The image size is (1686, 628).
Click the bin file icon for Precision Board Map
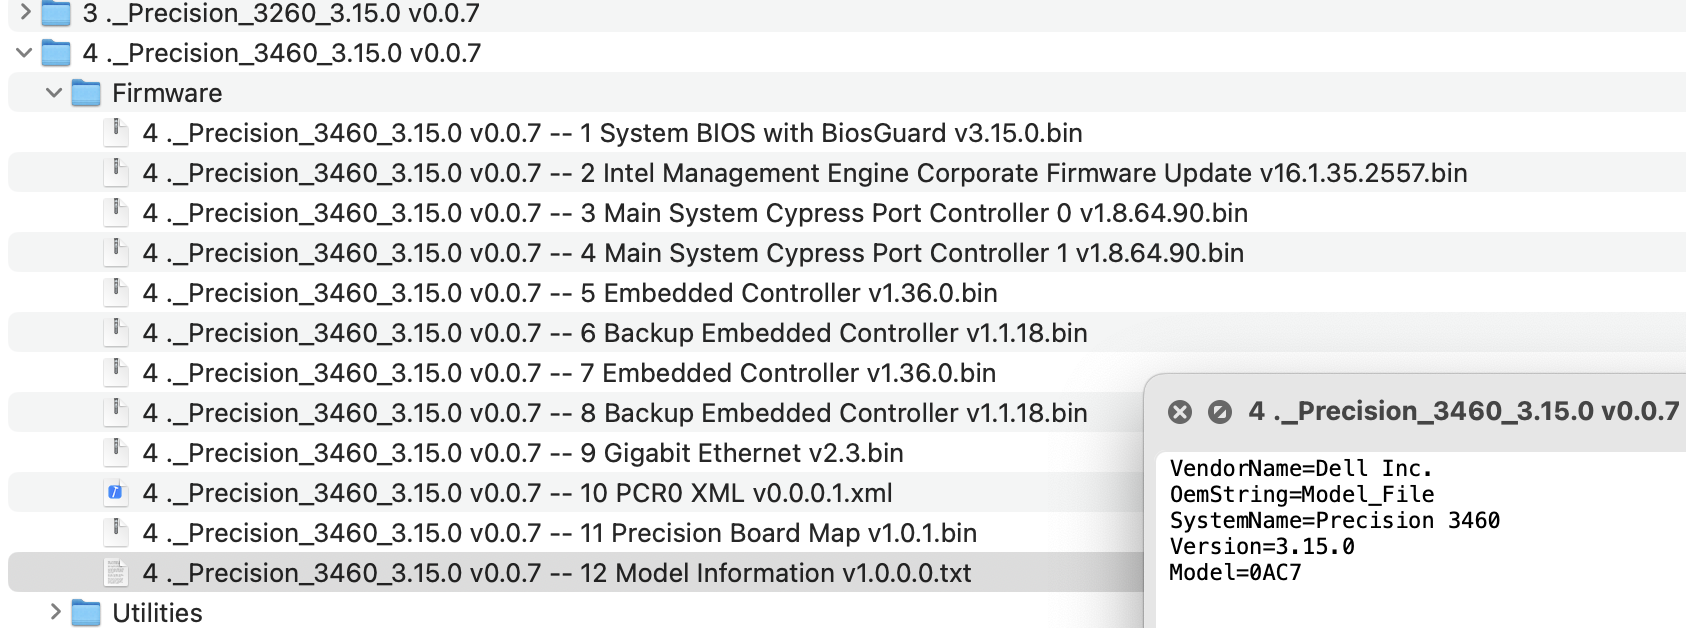[x=117, y=533]
